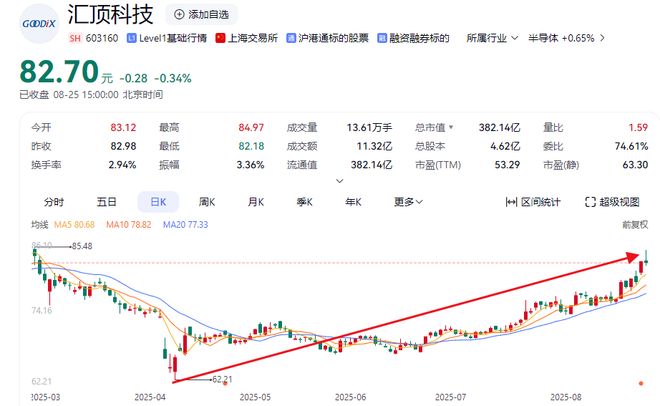
Task: Click the 市盈(静) value 63.30
Action: coord(635,165)
